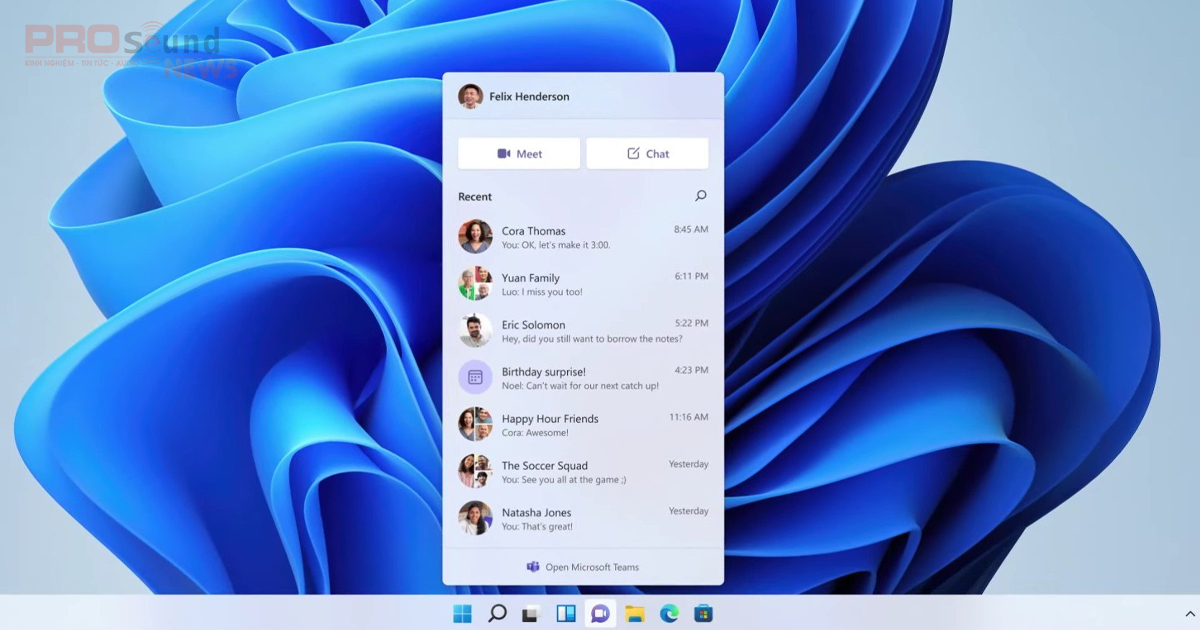
Task: Open Microsoft Store from taskbar
Action: tap(703, 613)
